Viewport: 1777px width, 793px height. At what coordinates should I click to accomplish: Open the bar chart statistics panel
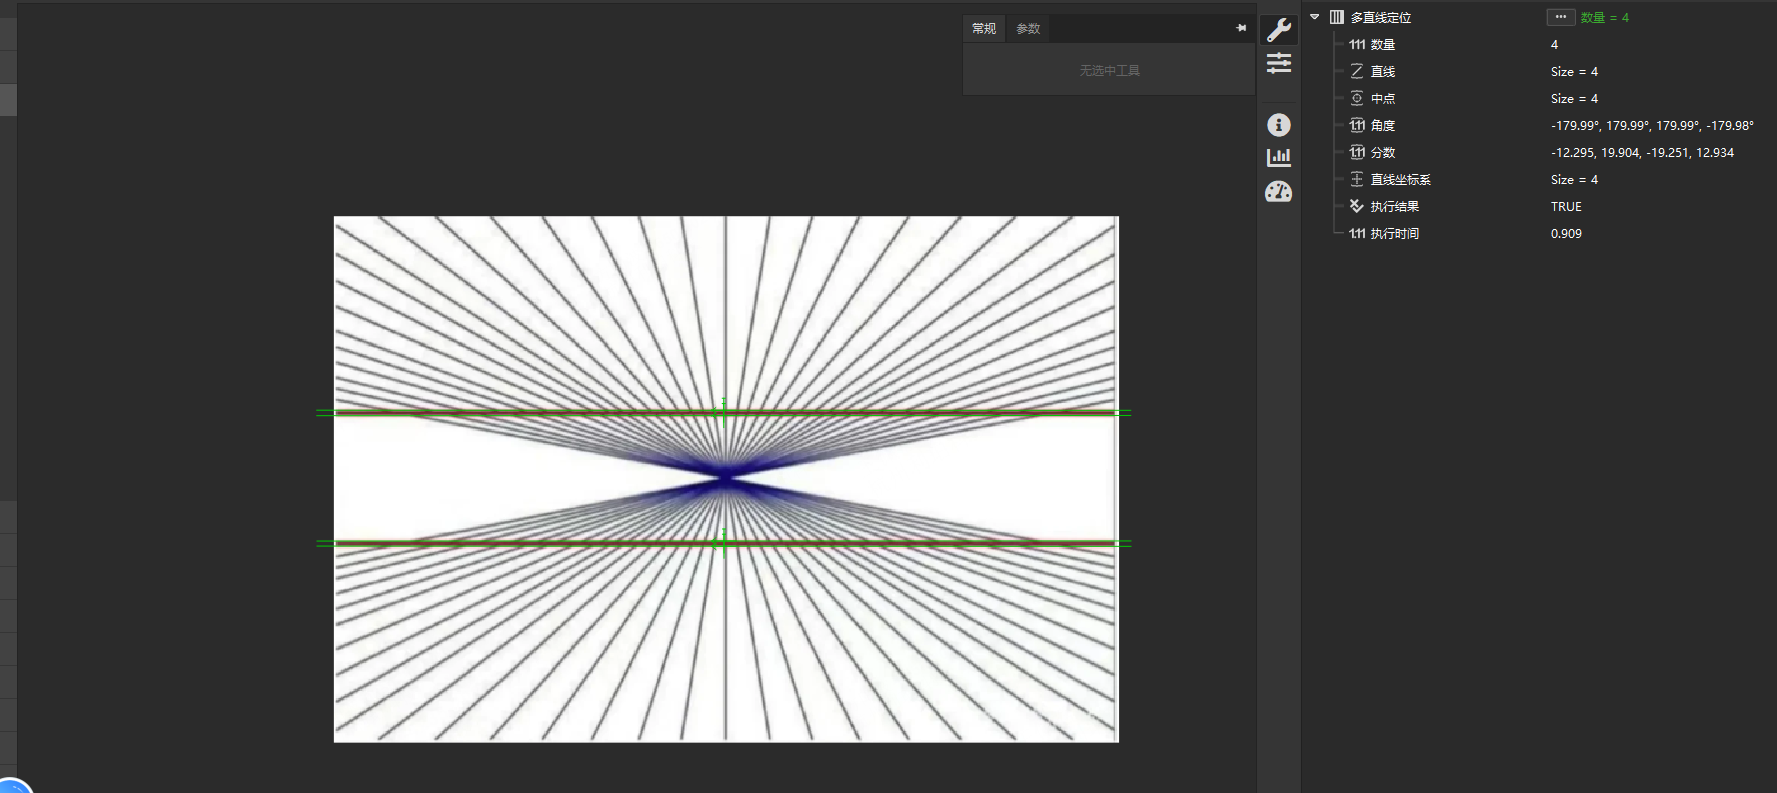[1278, 158]
